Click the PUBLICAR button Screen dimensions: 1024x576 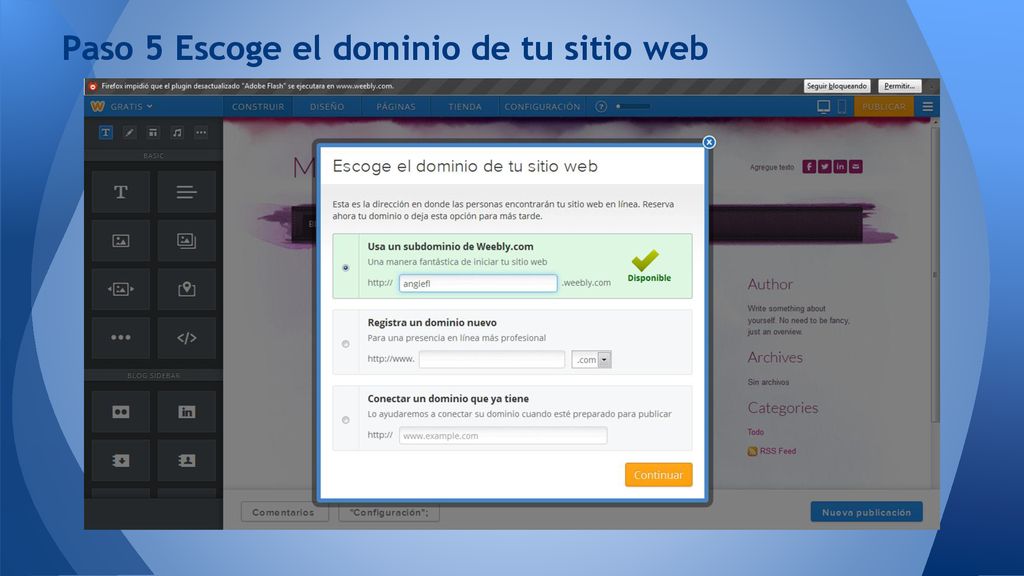pyautogui.click(x=884, y=106)
